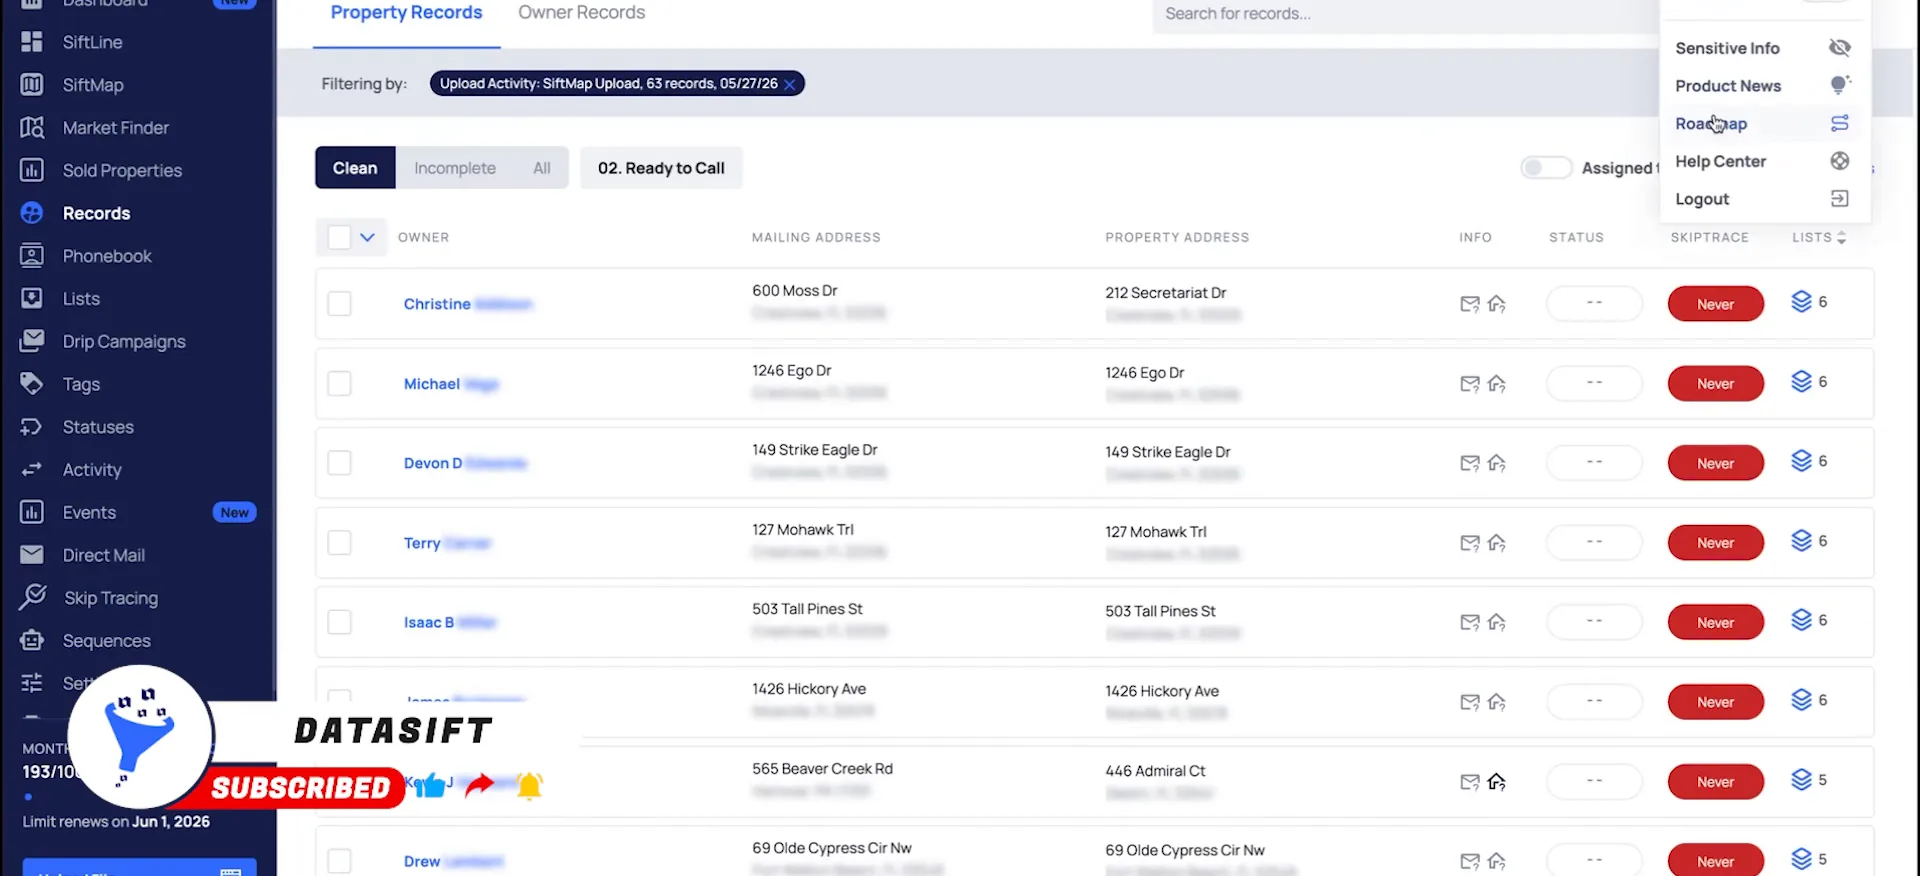The width and height of the screenshot is (1920, 876).
Task: Open lists stack icon for Michael
Action: point(1801,382)
